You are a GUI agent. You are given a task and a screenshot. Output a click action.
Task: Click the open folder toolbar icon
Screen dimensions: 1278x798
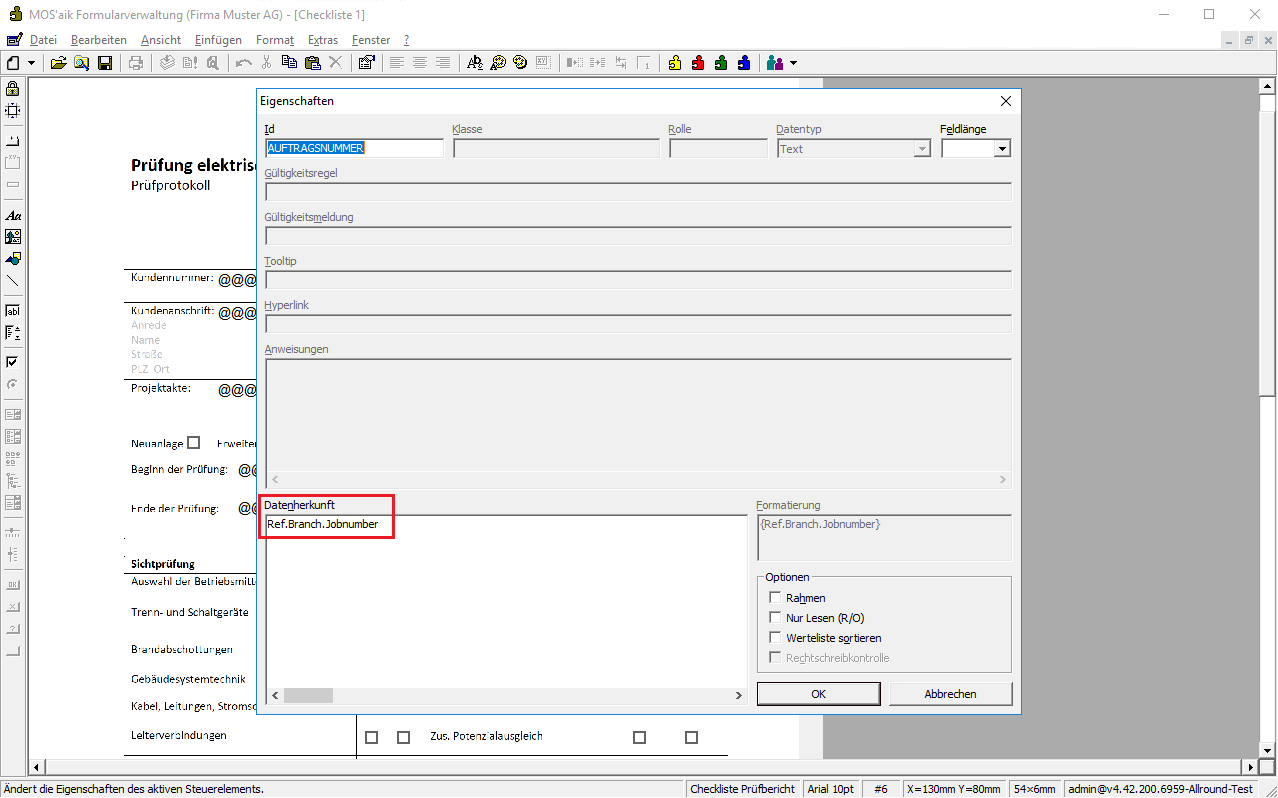(x=59, y=63)
